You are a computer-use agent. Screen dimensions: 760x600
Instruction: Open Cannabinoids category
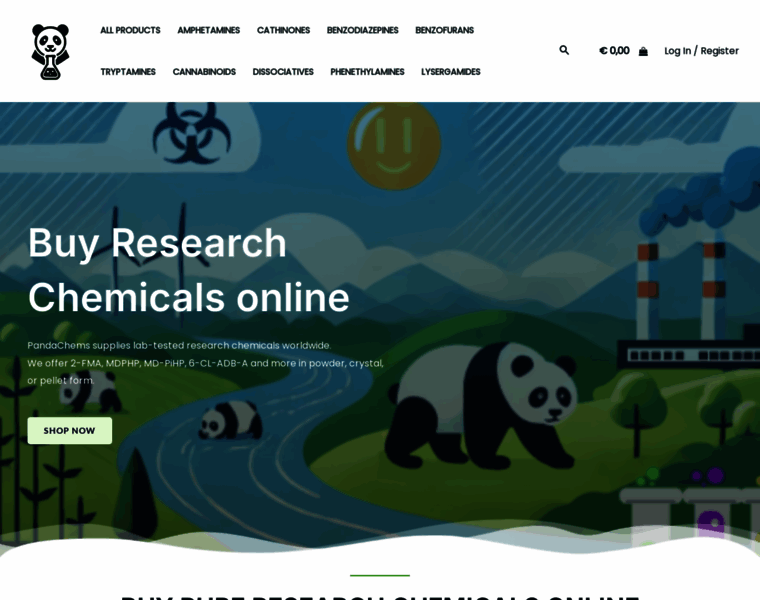(x=204, y=72)
